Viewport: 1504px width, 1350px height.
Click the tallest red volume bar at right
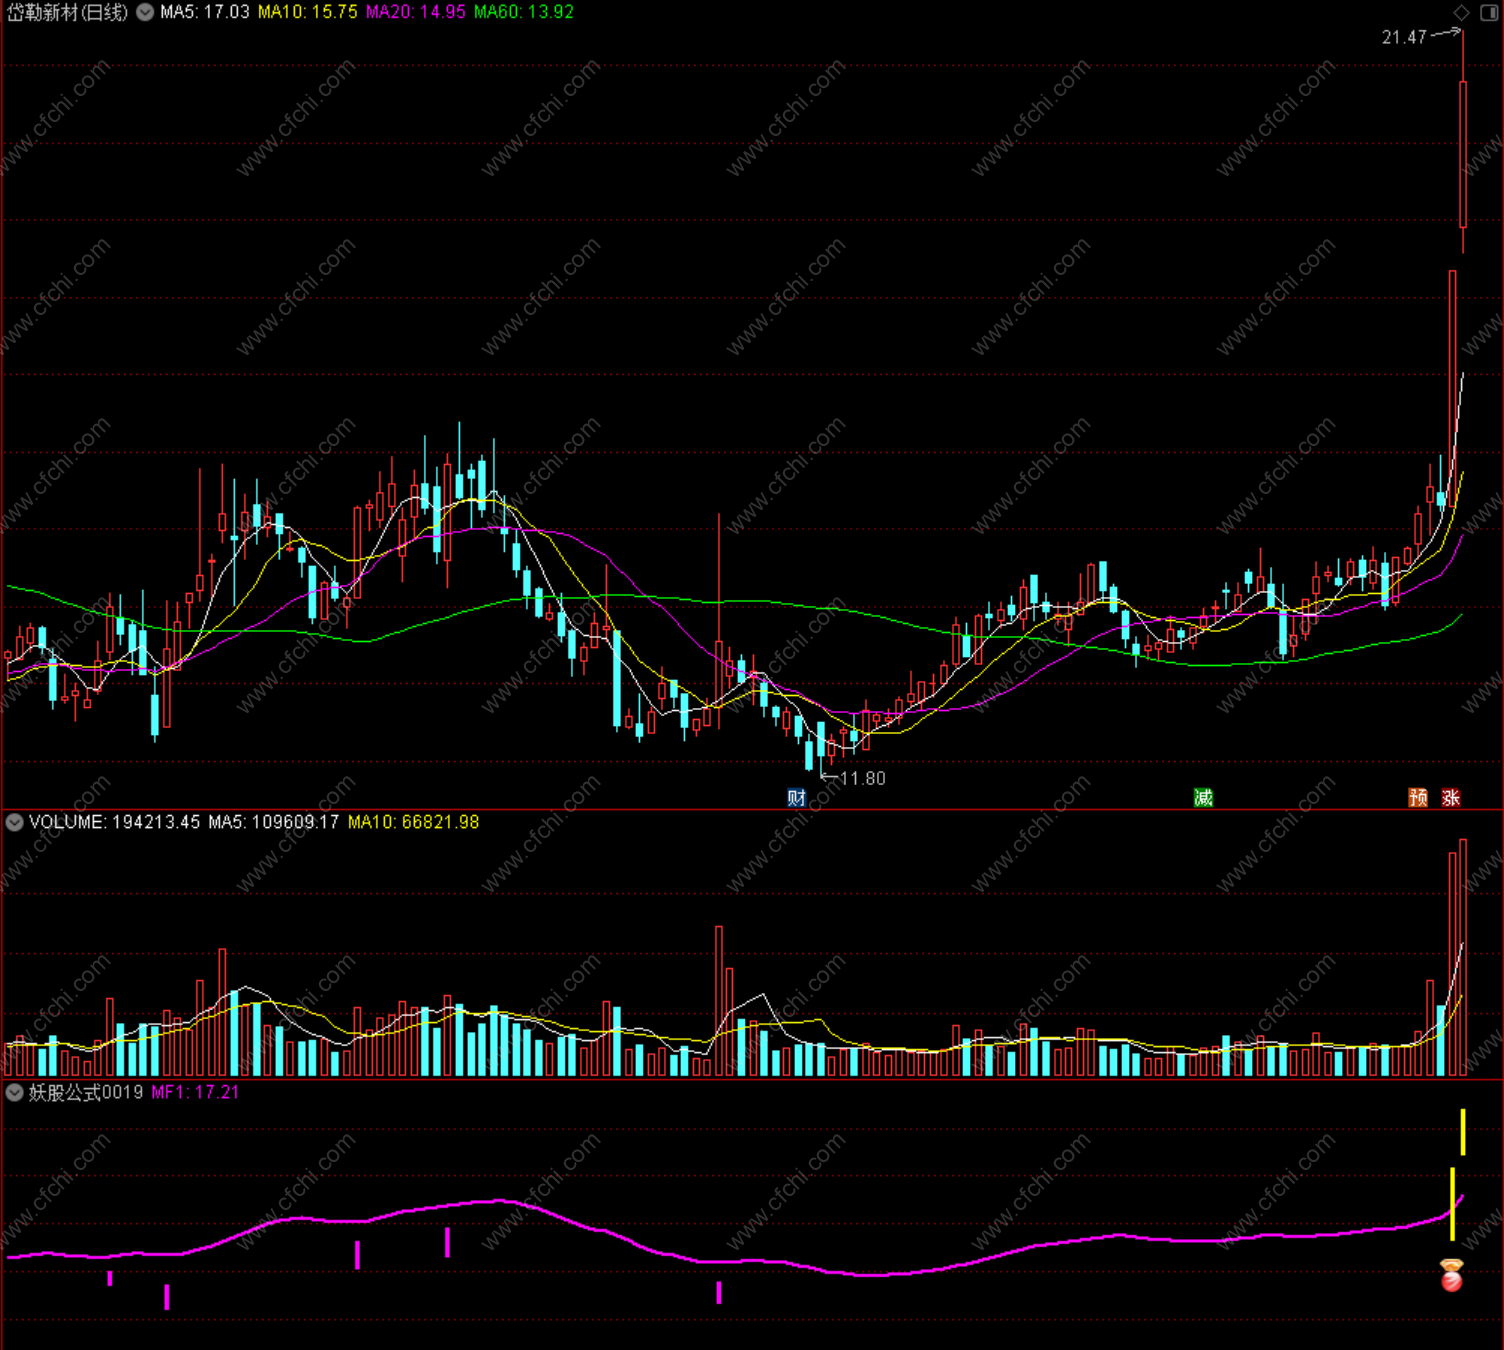[1463, 957]
